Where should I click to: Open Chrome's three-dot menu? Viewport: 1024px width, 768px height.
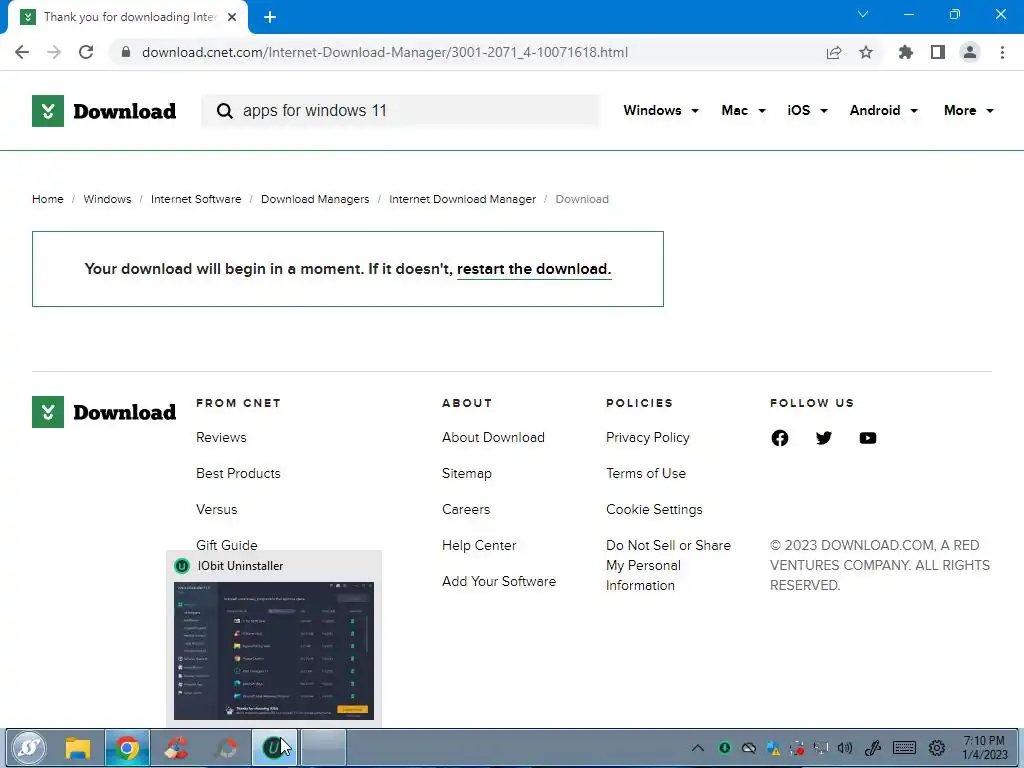coord(1002,52)
